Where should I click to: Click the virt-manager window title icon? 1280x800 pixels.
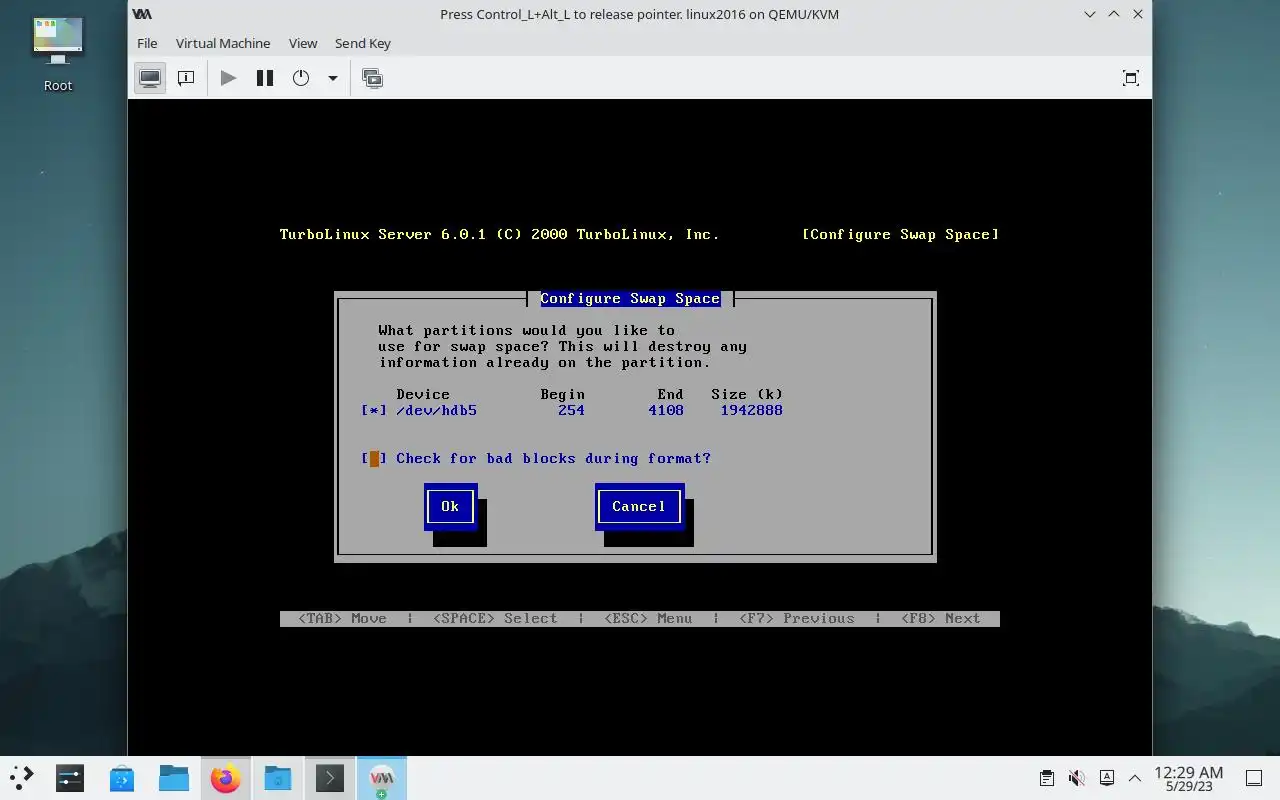[x=143, y=14]
